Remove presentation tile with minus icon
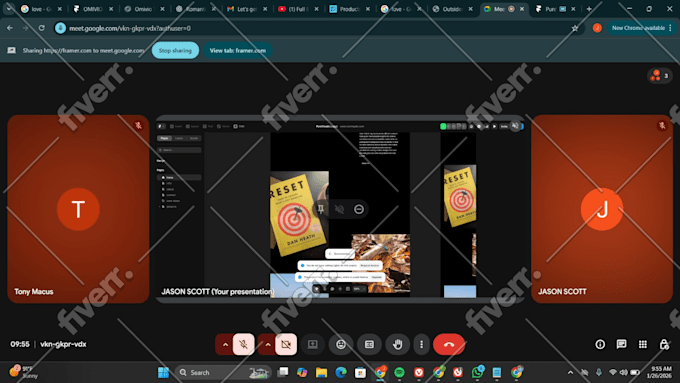680x383 pixels. [359, 209]
